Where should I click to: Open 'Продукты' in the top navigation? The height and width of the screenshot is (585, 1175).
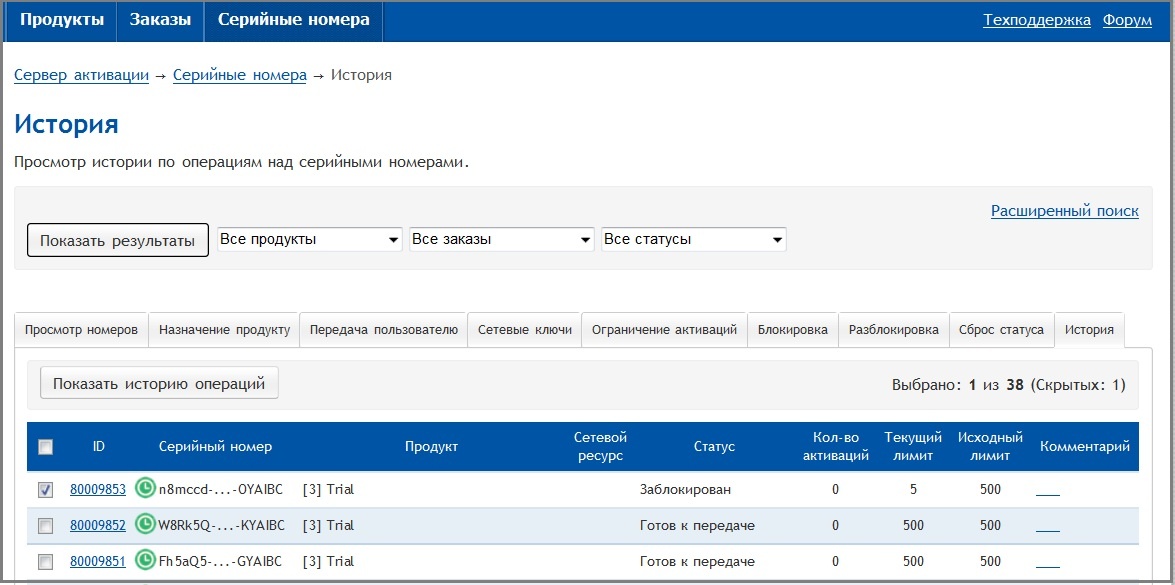coord(62,20)
